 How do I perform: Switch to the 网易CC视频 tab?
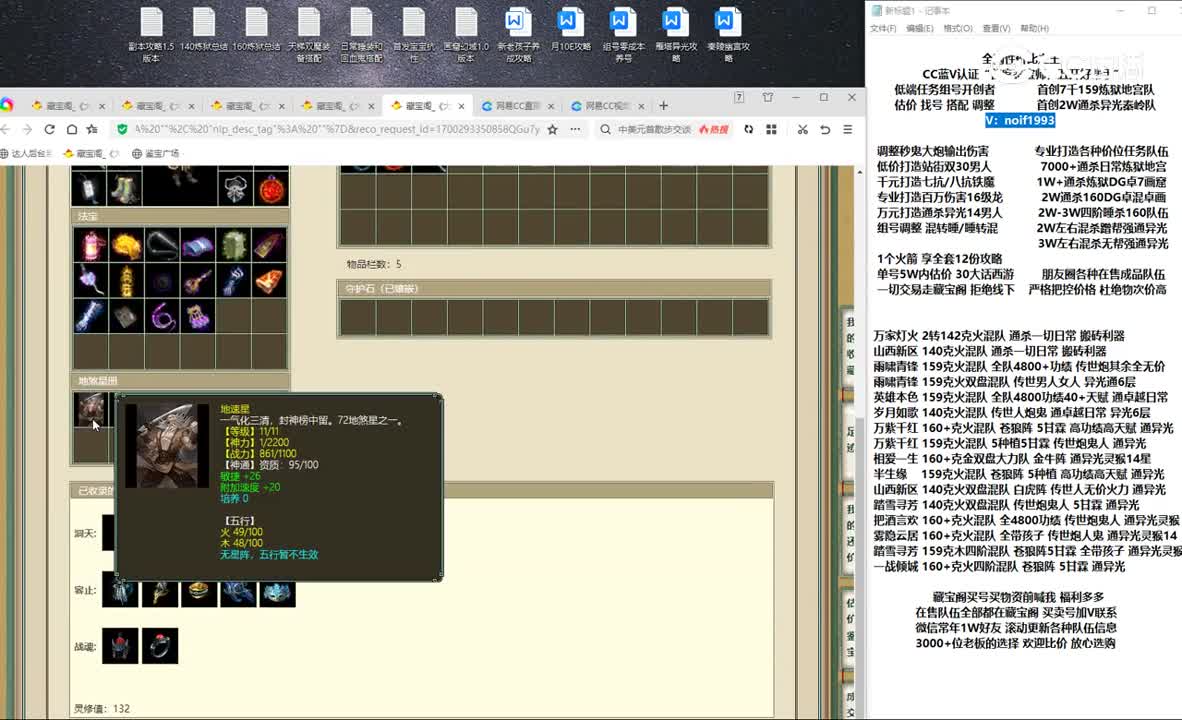click(x=608, y=106)
